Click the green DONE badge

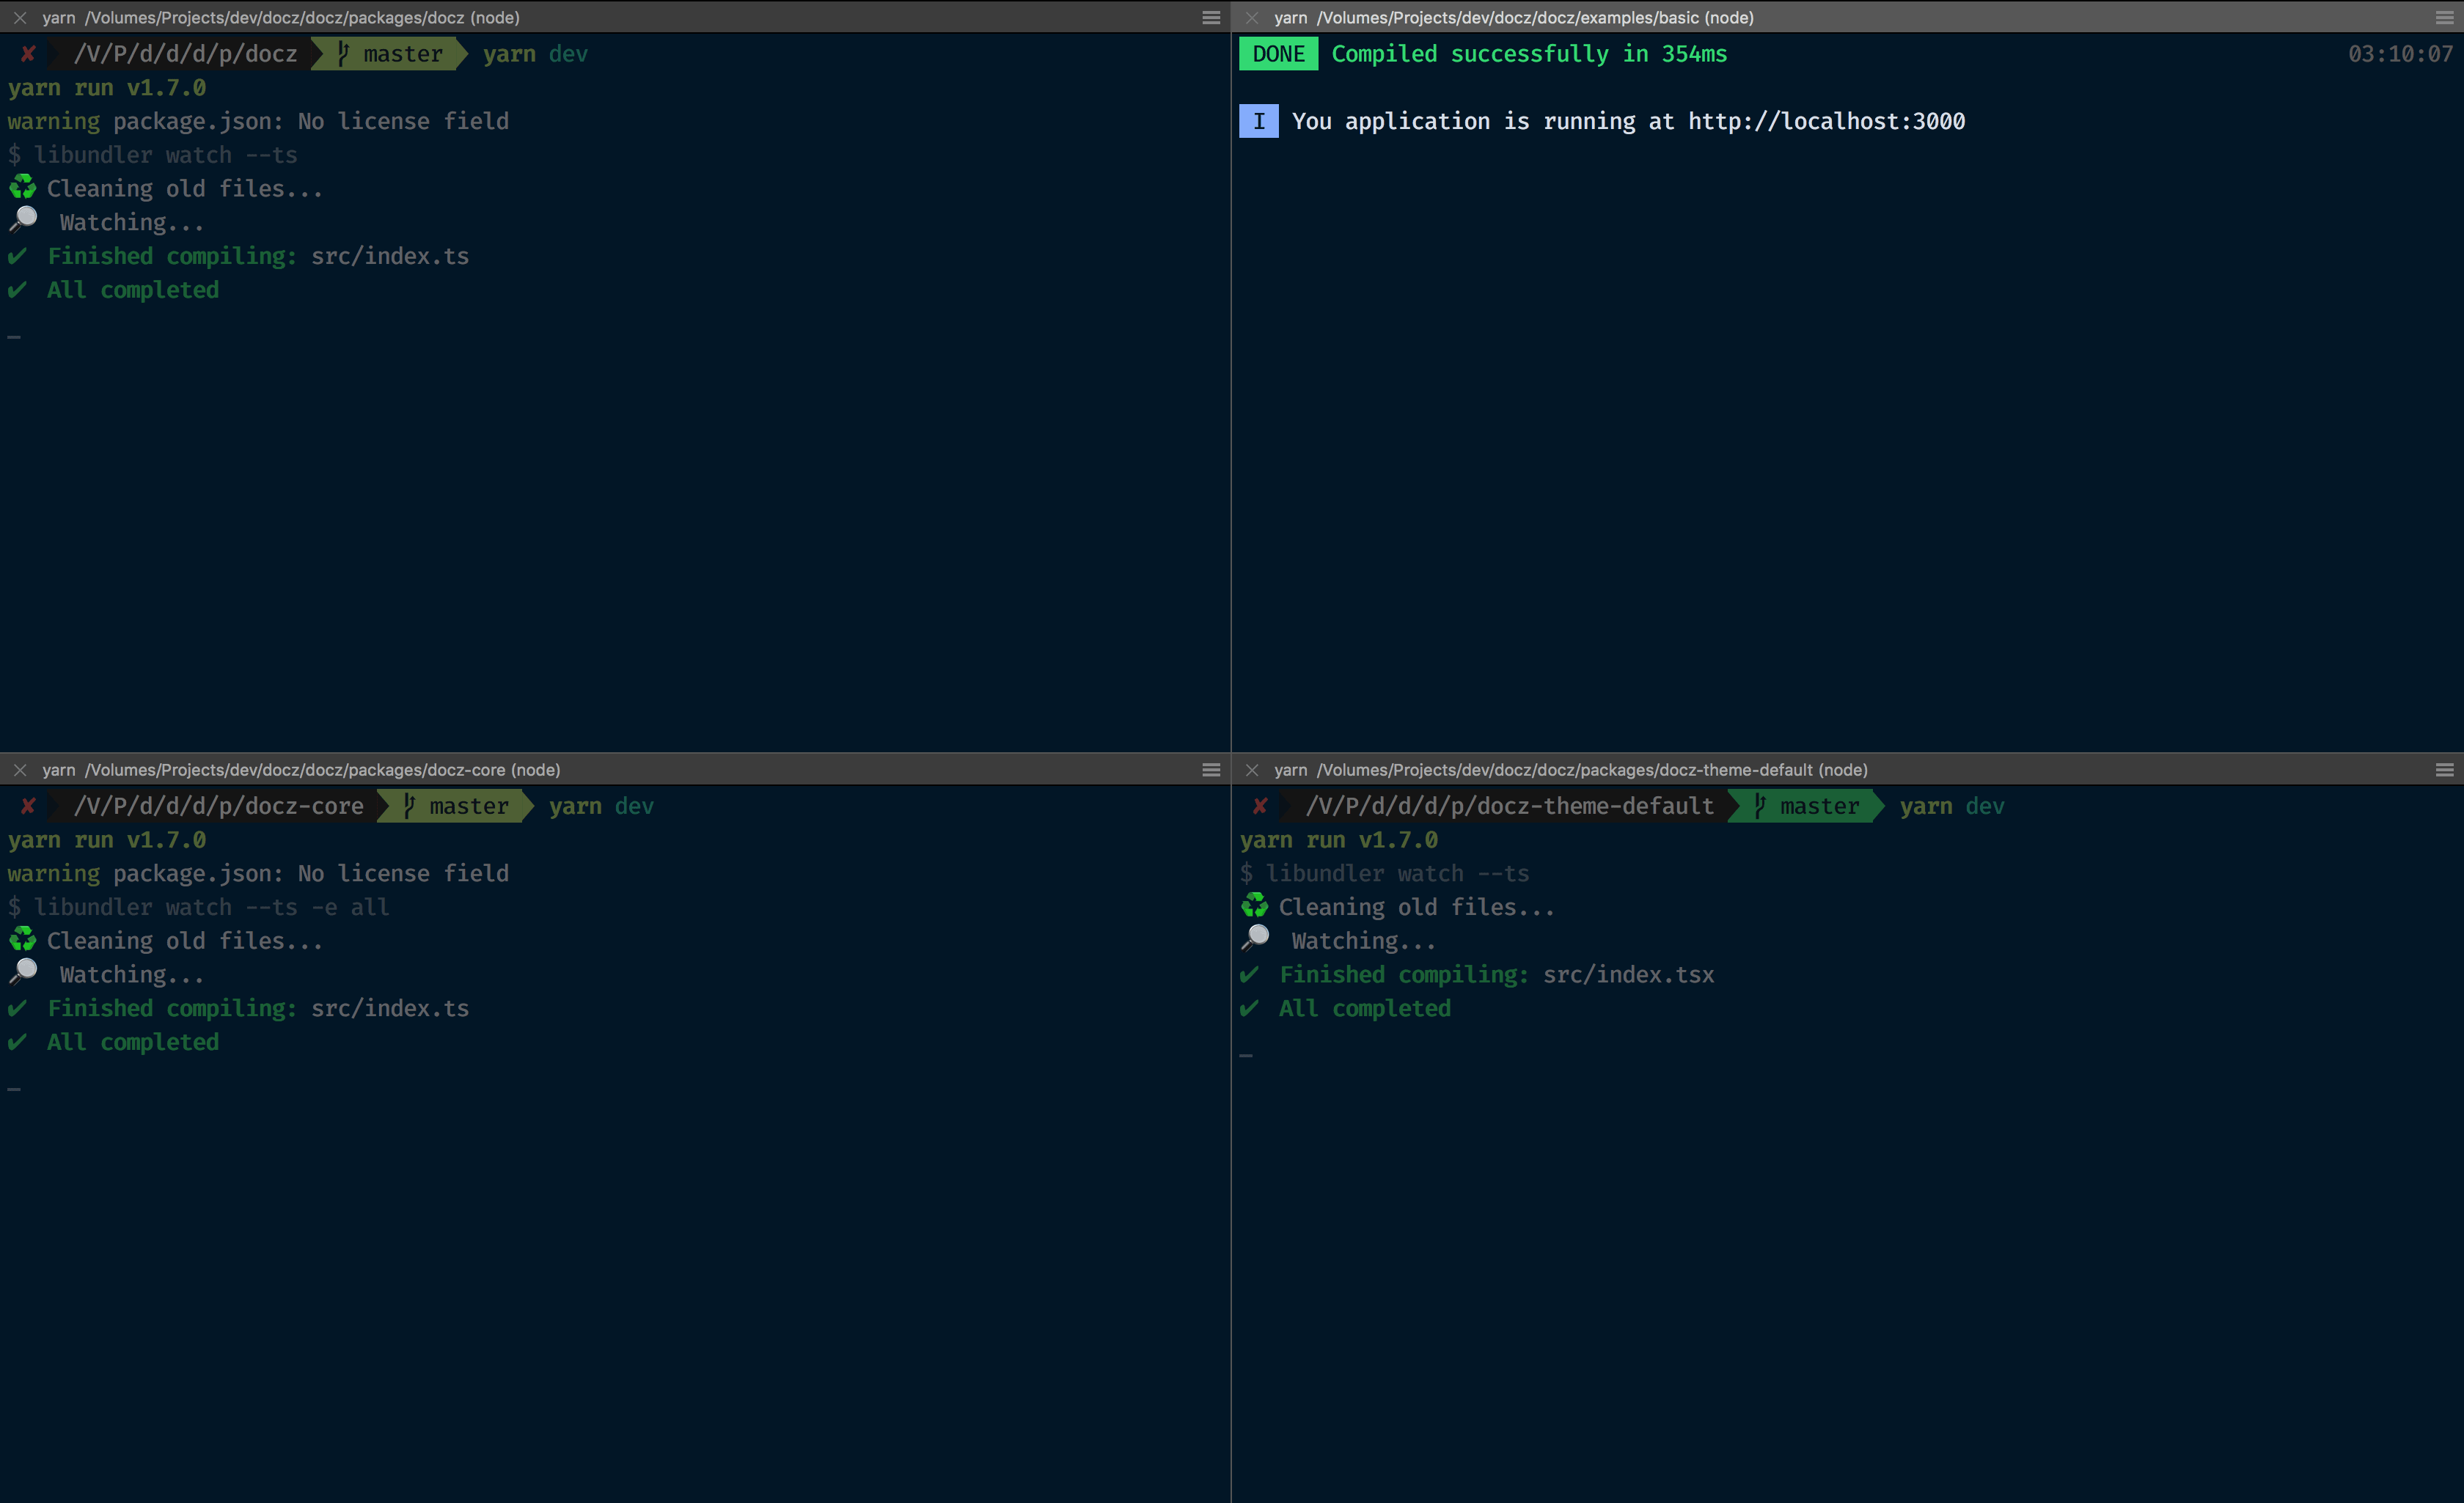(1278, 54)
